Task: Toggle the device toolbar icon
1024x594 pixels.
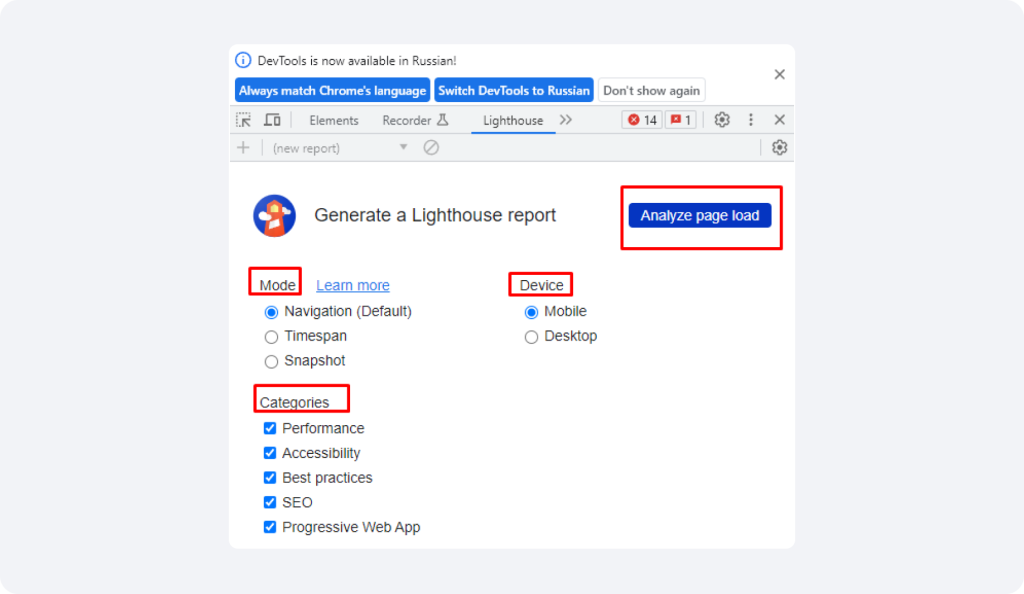Action: 272,120
